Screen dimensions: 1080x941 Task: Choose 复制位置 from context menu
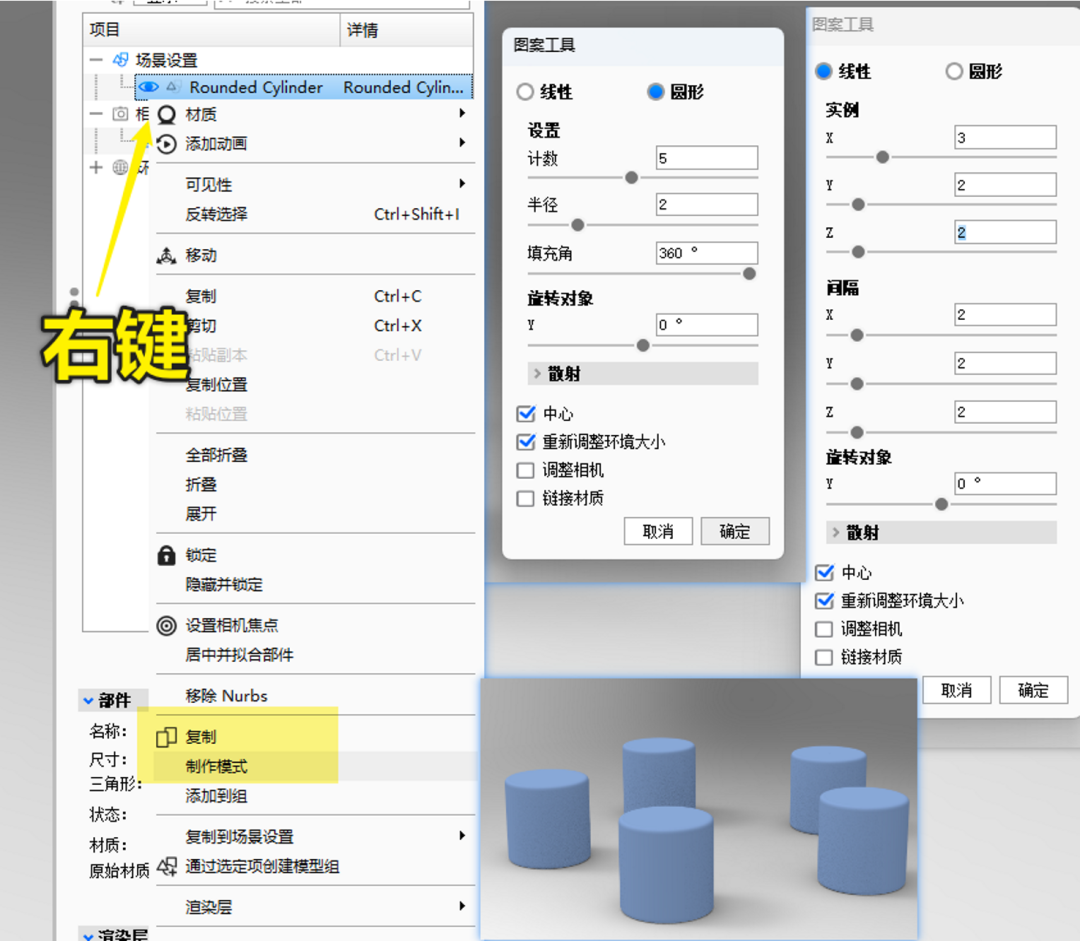tap(216, 385)
